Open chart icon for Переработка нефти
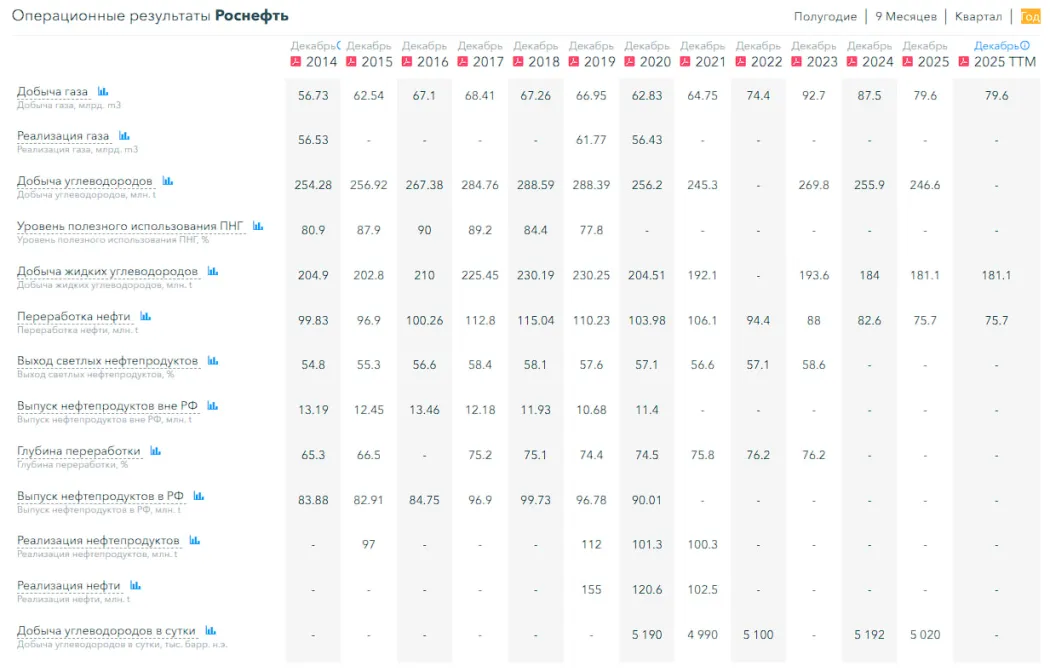The height and width of the screenshot is (672, 1050). click(x=146, y=316)
